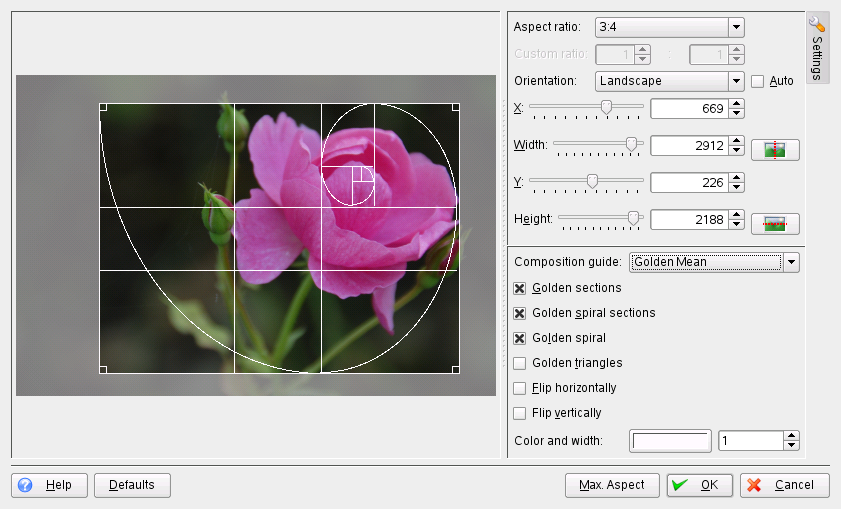
Task: Uncheck the Golden spiral option
Action: coord(520,338)
